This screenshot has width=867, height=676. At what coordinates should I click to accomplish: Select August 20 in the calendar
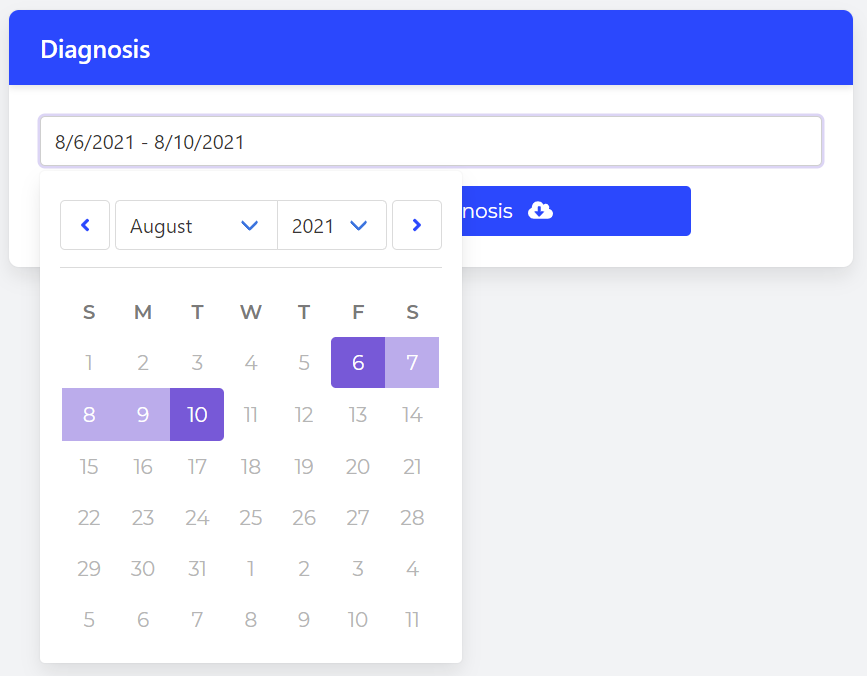(x=358, y=467)
